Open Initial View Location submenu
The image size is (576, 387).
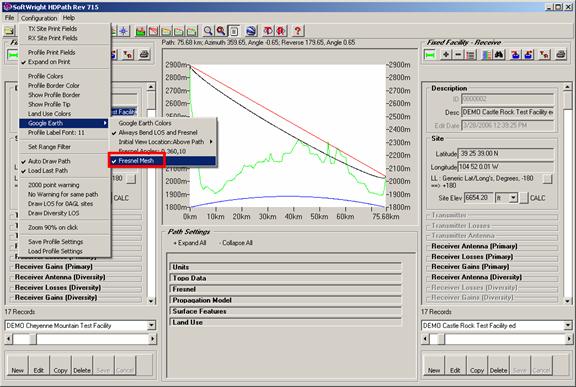click(162, 142)
